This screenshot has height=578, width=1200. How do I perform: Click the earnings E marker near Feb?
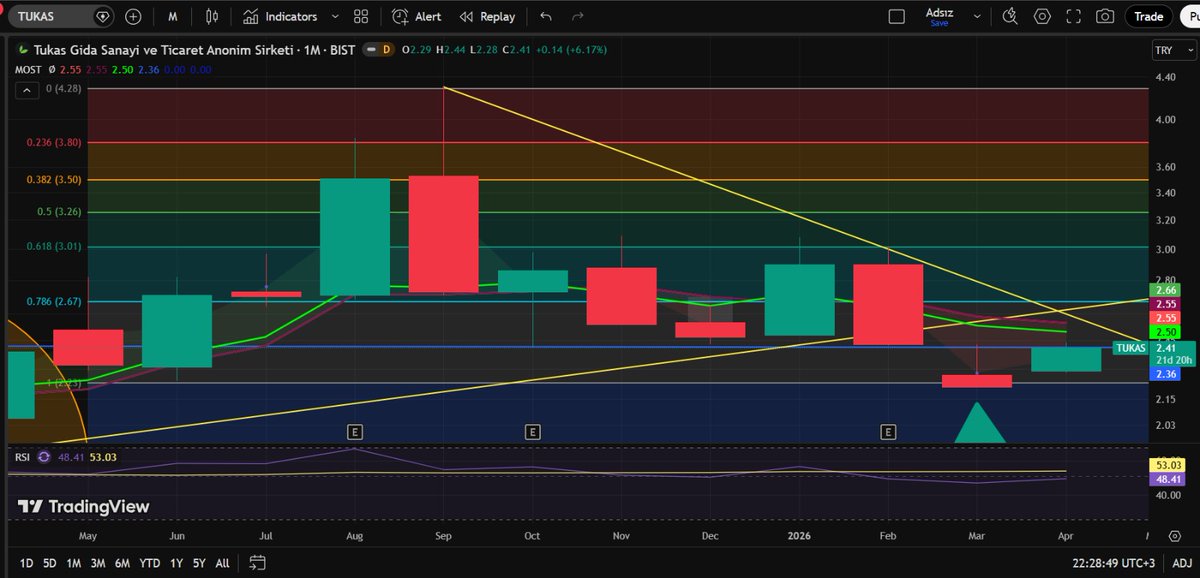click(x=887, y=431)
